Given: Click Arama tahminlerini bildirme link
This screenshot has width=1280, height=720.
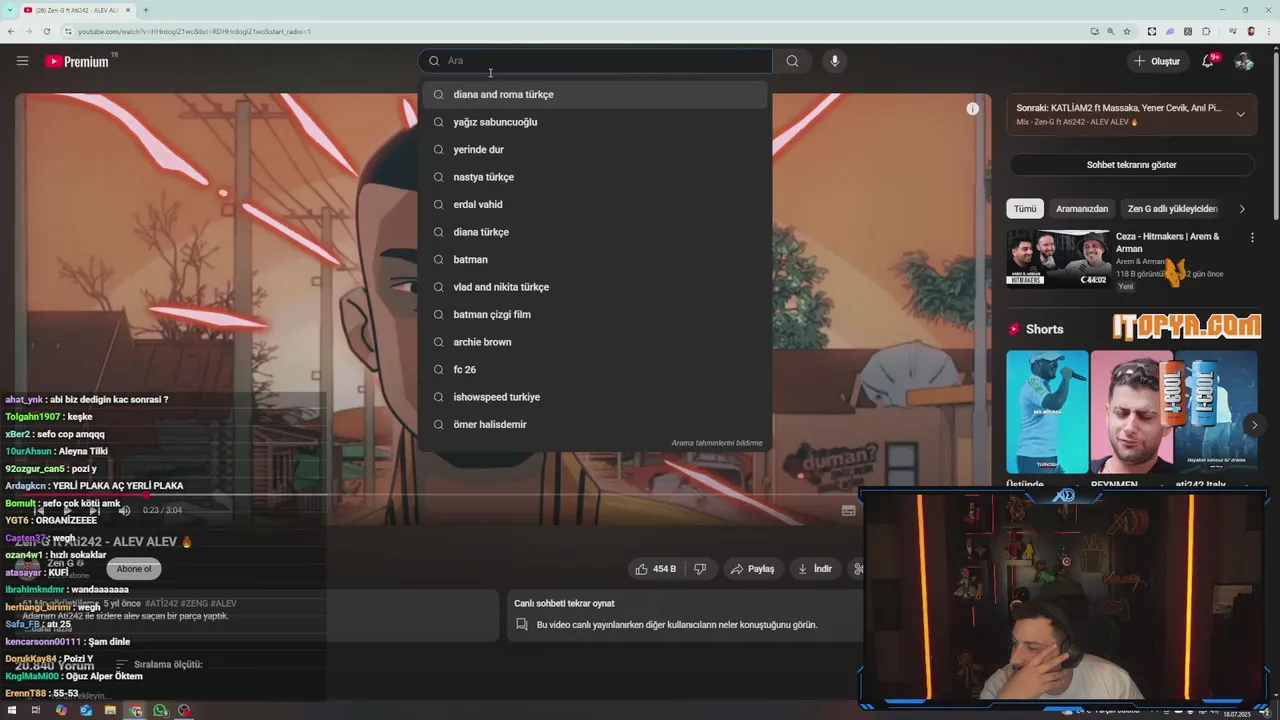Looking at the screenshot, I should [x=717, y=443].
